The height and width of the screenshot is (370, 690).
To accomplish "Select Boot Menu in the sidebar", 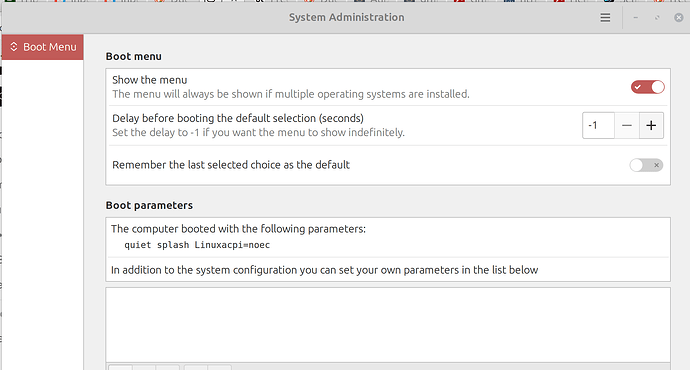I will point(43,47).
